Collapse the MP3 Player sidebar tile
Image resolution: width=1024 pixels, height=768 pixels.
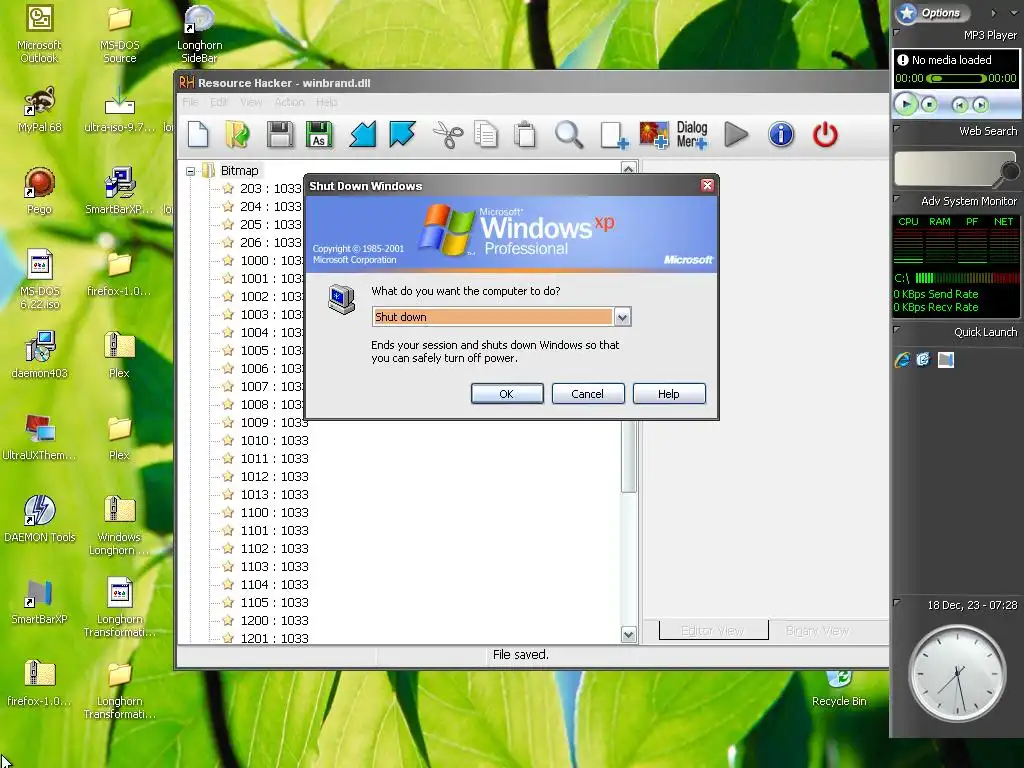(897, 32)
